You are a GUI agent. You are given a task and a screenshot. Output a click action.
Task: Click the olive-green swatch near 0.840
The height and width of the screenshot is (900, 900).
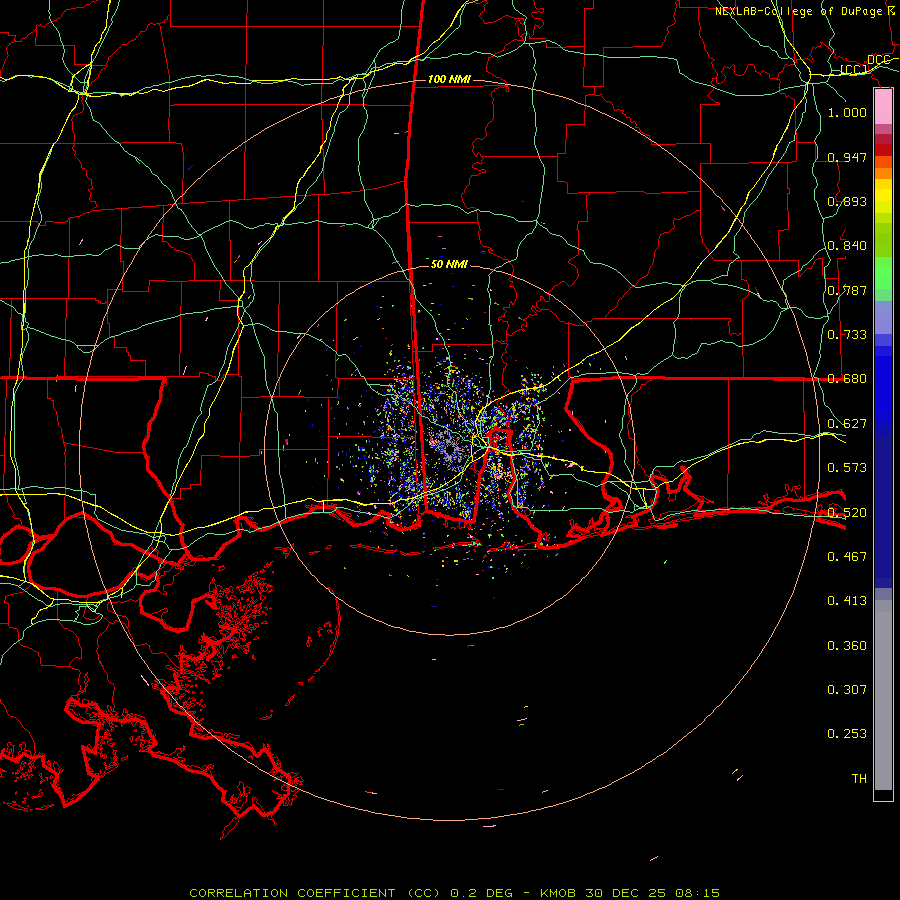click(883, 239)
